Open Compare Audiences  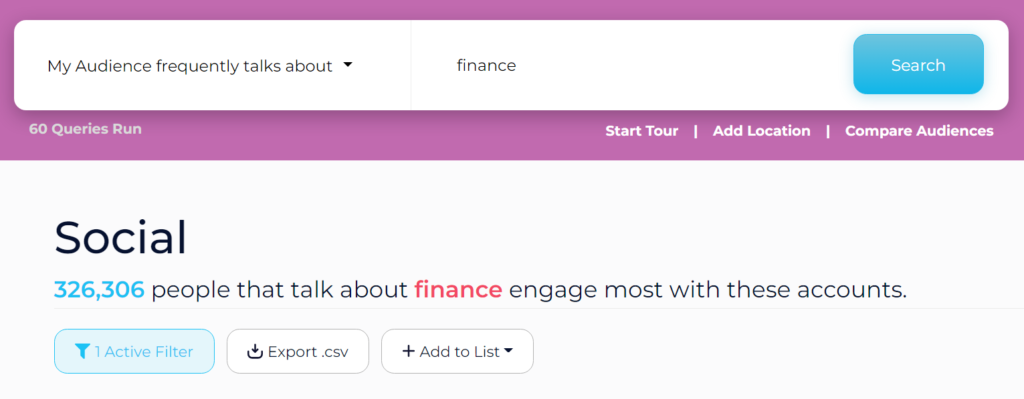coord(919,131)
